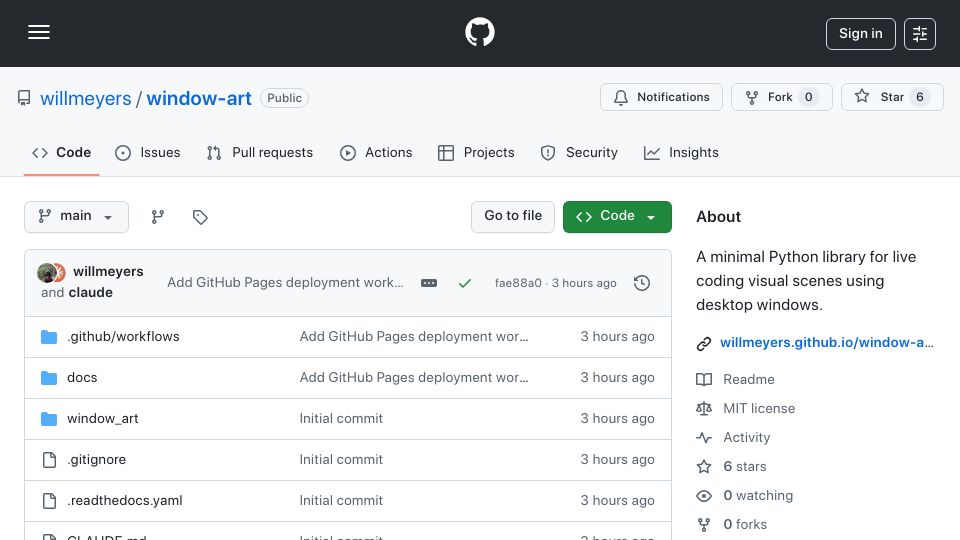Click the .github/workflows folder icon
960x540 pixels.
49,337
